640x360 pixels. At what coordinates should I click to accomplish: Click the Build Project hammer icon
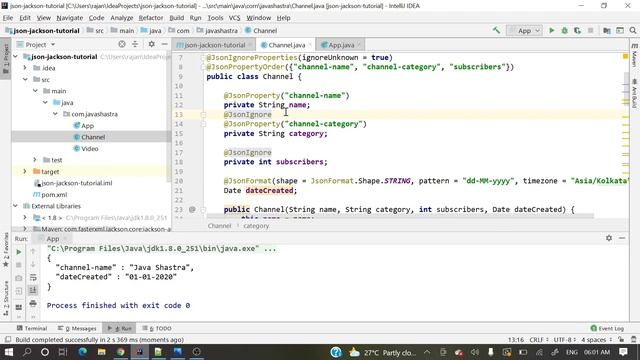click(496, 30)
